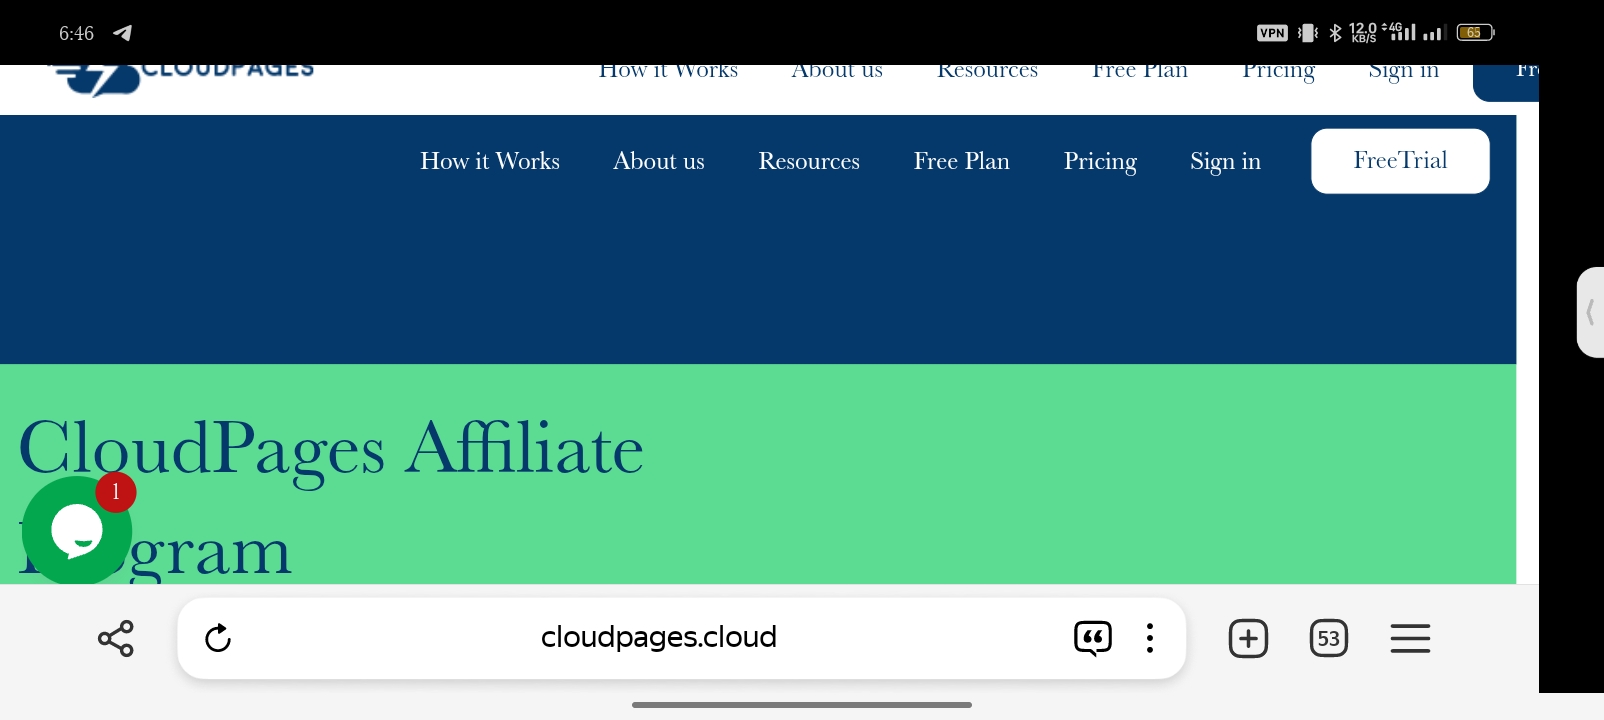Screen dimensions: 1604x720
Task: Open Pricing in blue navigation bar
Action: 1100,161
